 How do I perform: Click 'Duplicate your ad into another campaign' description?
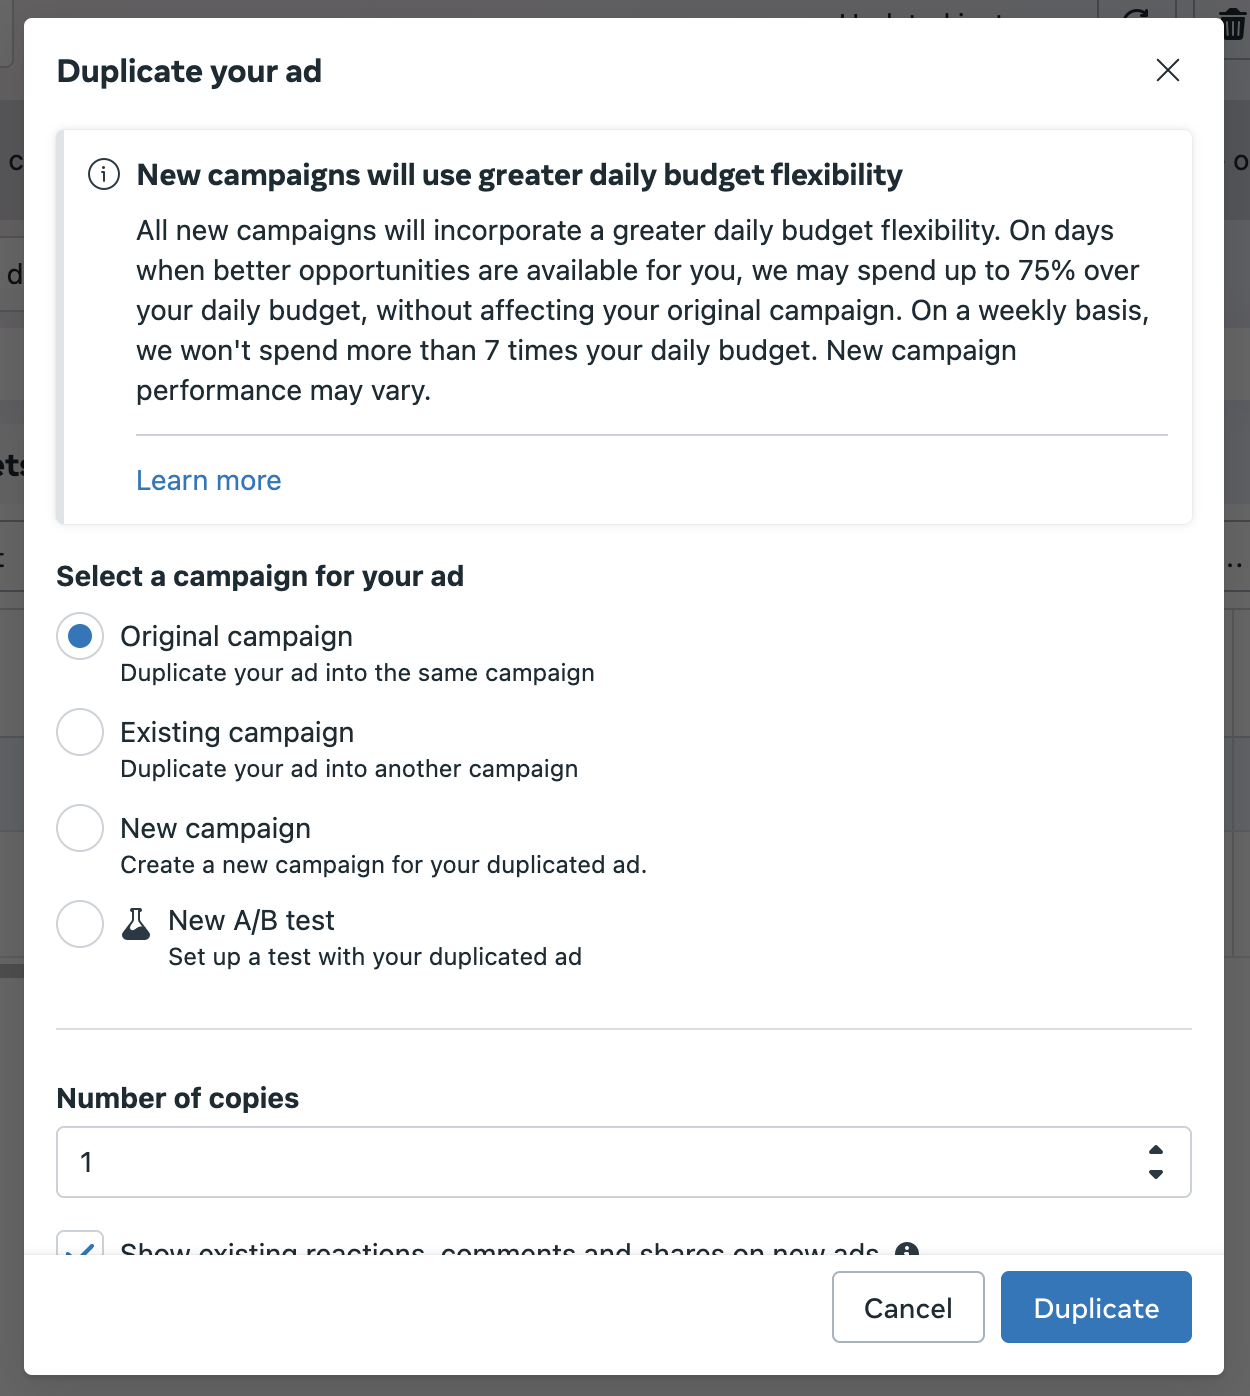click(x=349, y=769)
